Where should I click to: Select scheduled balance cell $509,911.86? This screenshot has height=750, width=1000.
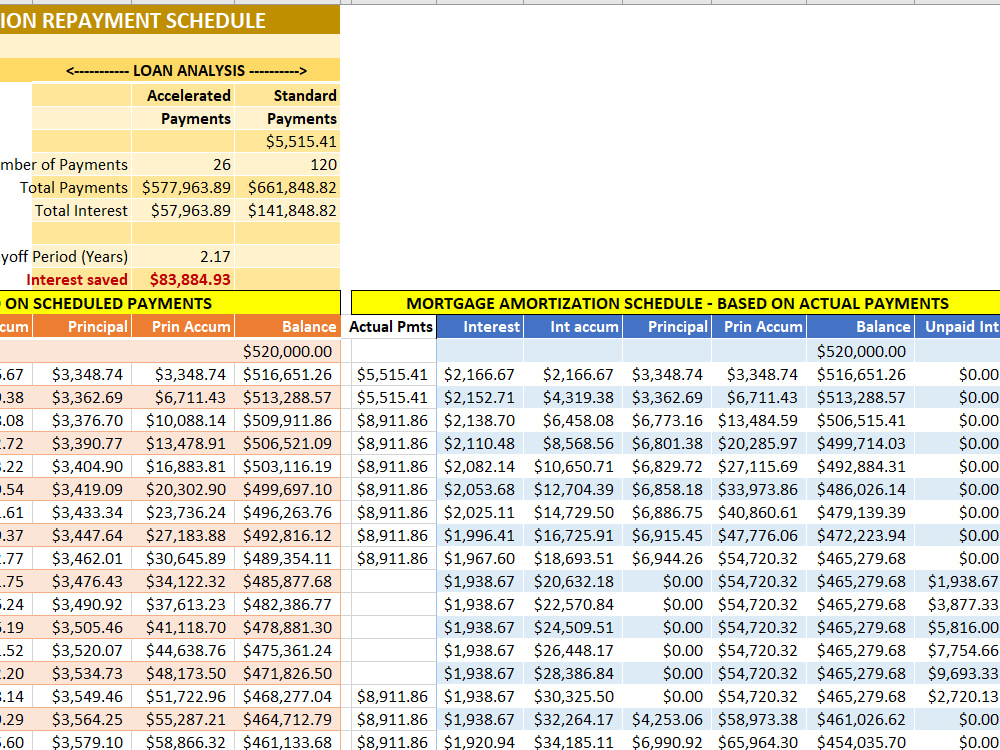288,420
